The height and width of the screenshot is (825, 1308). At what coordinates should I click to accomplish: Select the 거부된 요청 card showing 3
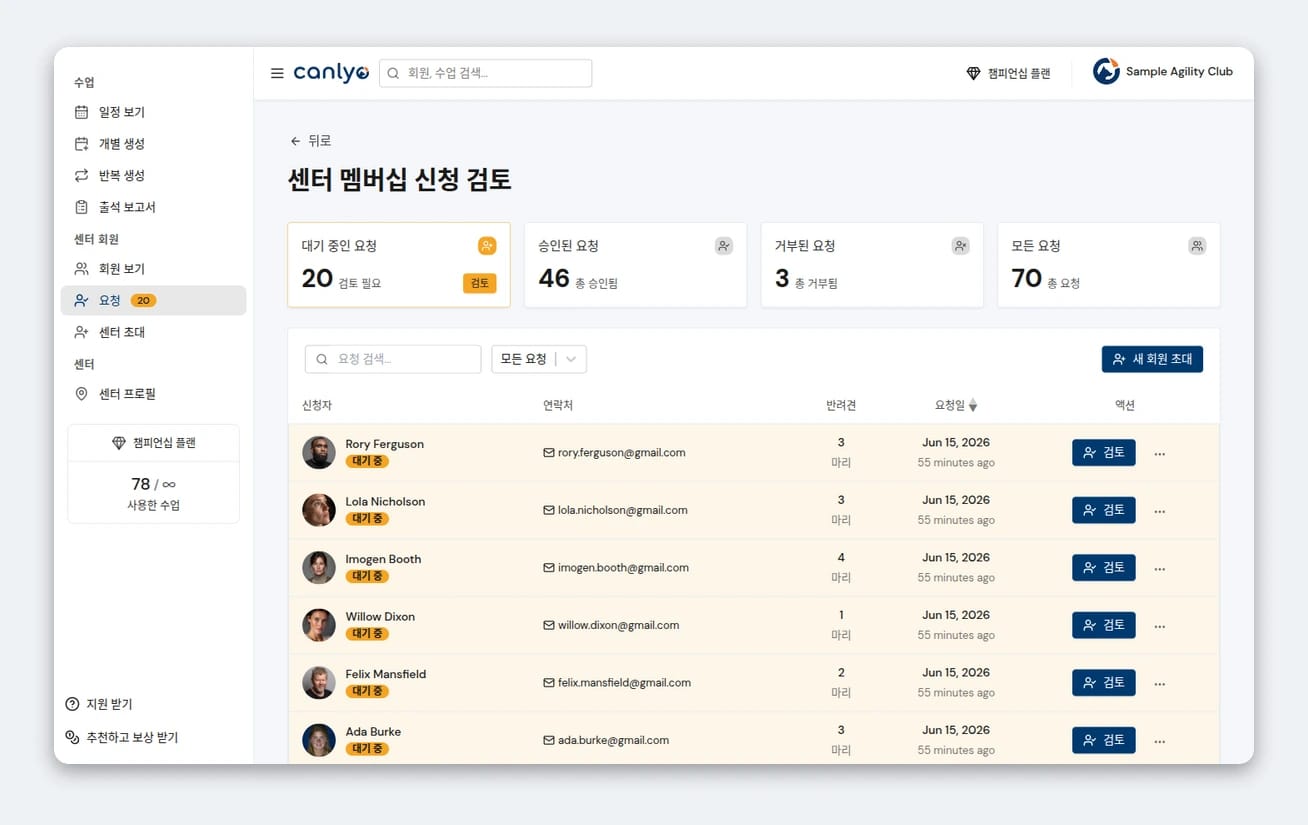click(872, 265)
